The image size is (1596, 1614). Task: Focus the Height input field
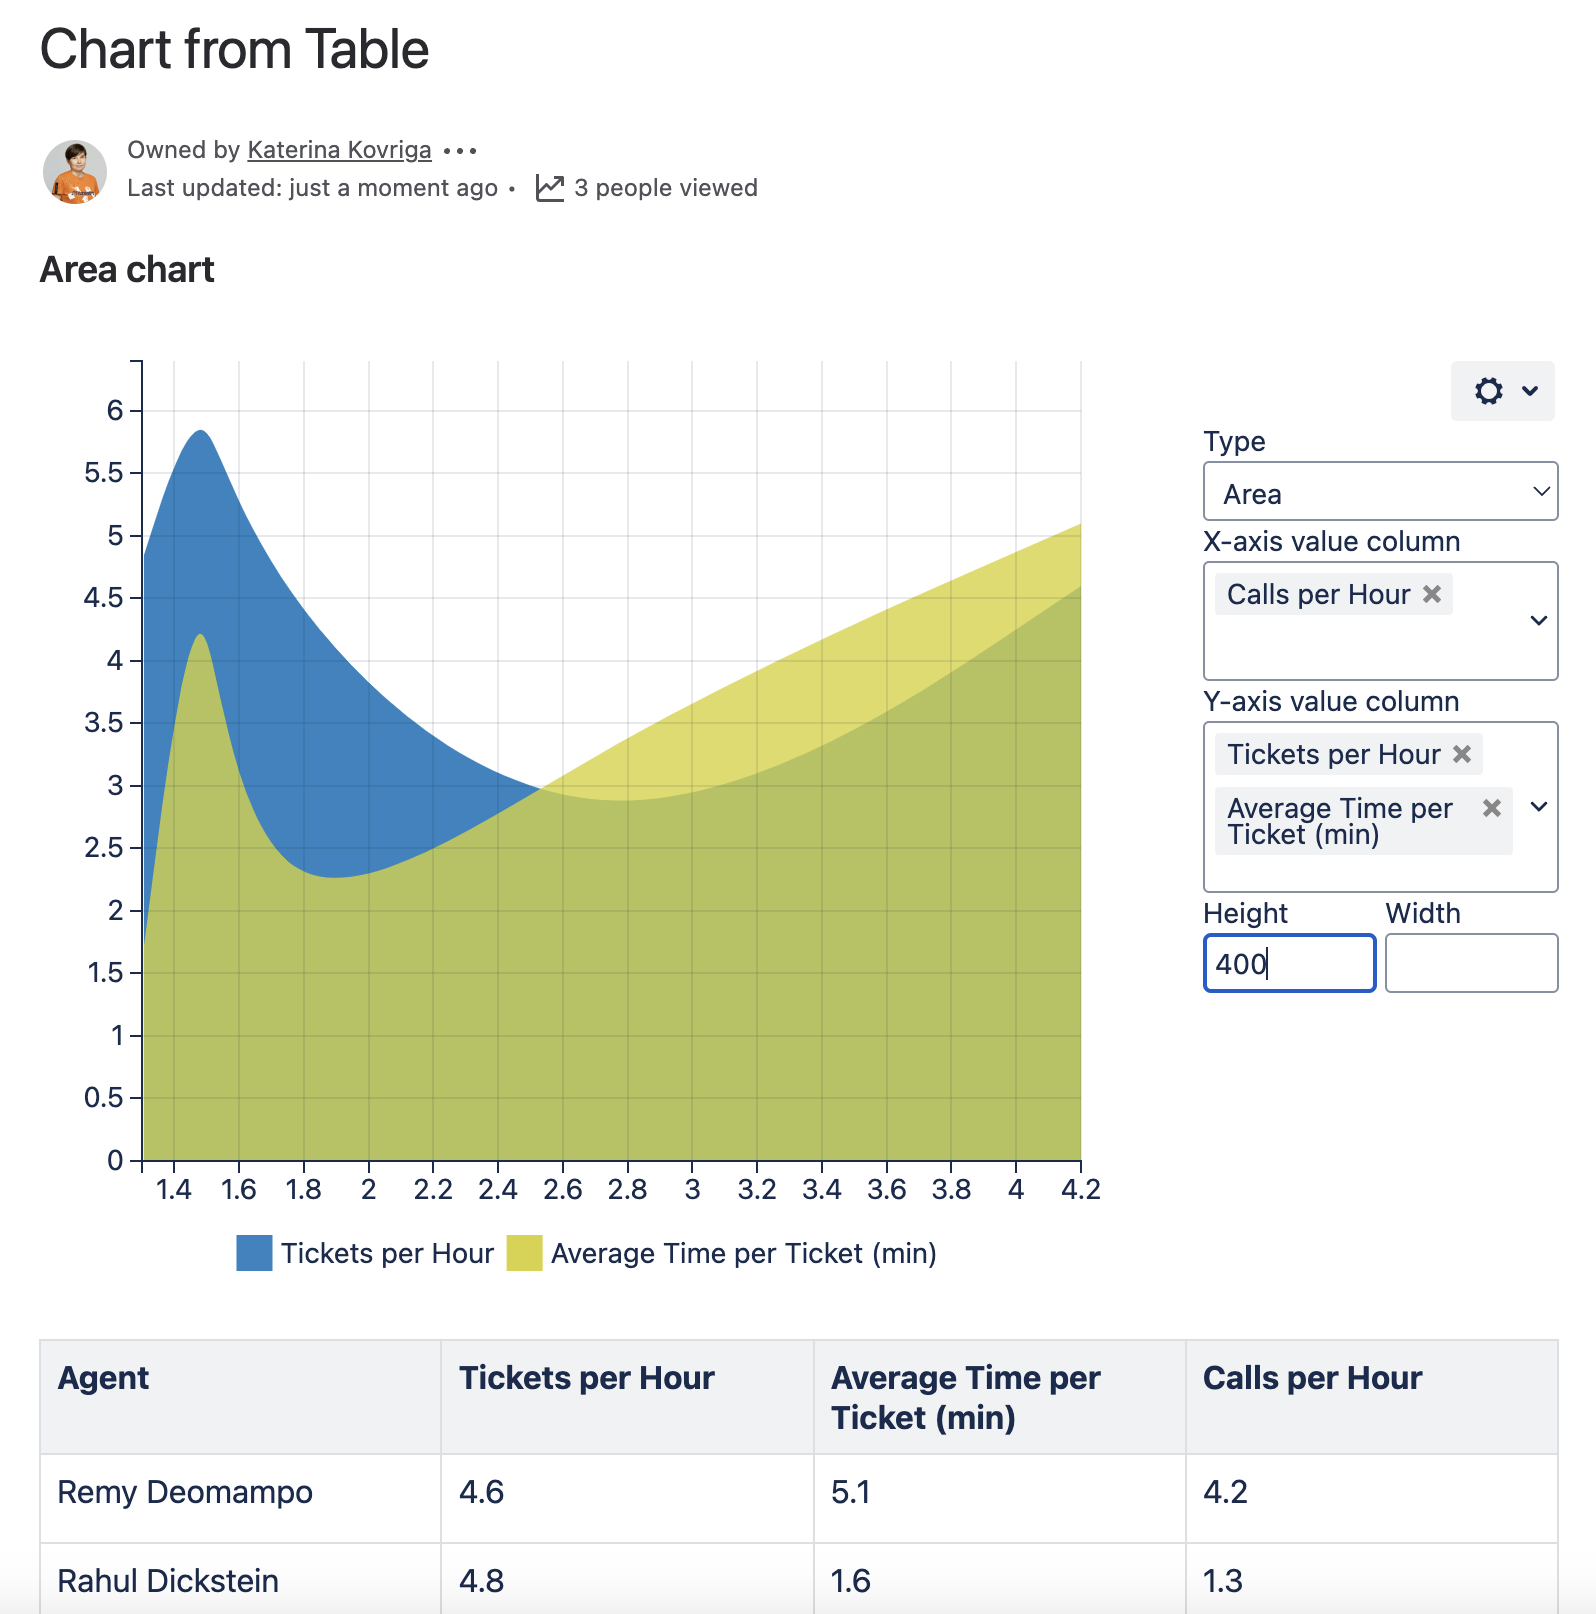coord(1289,963)
